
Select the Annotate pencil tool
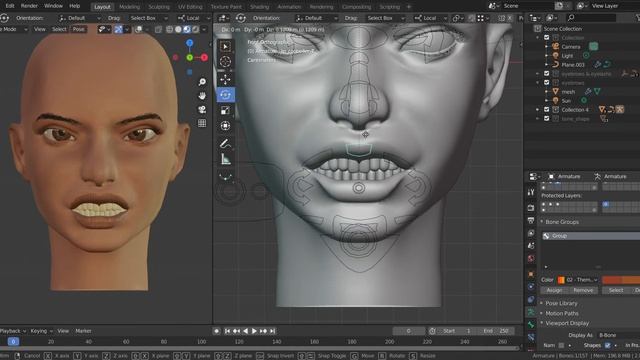225,143
